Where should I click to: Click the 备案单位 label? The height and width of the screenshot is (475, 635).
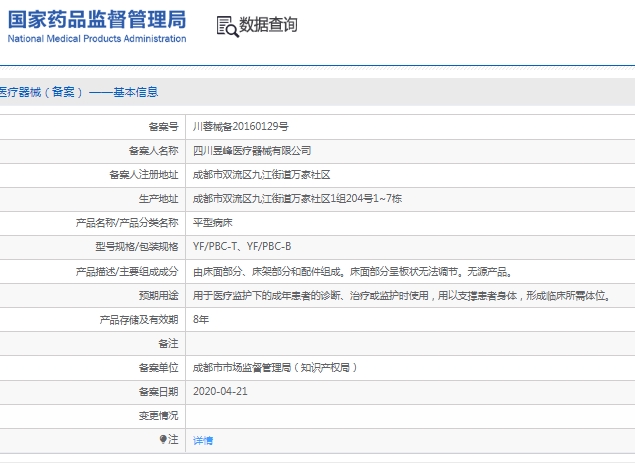158,368
